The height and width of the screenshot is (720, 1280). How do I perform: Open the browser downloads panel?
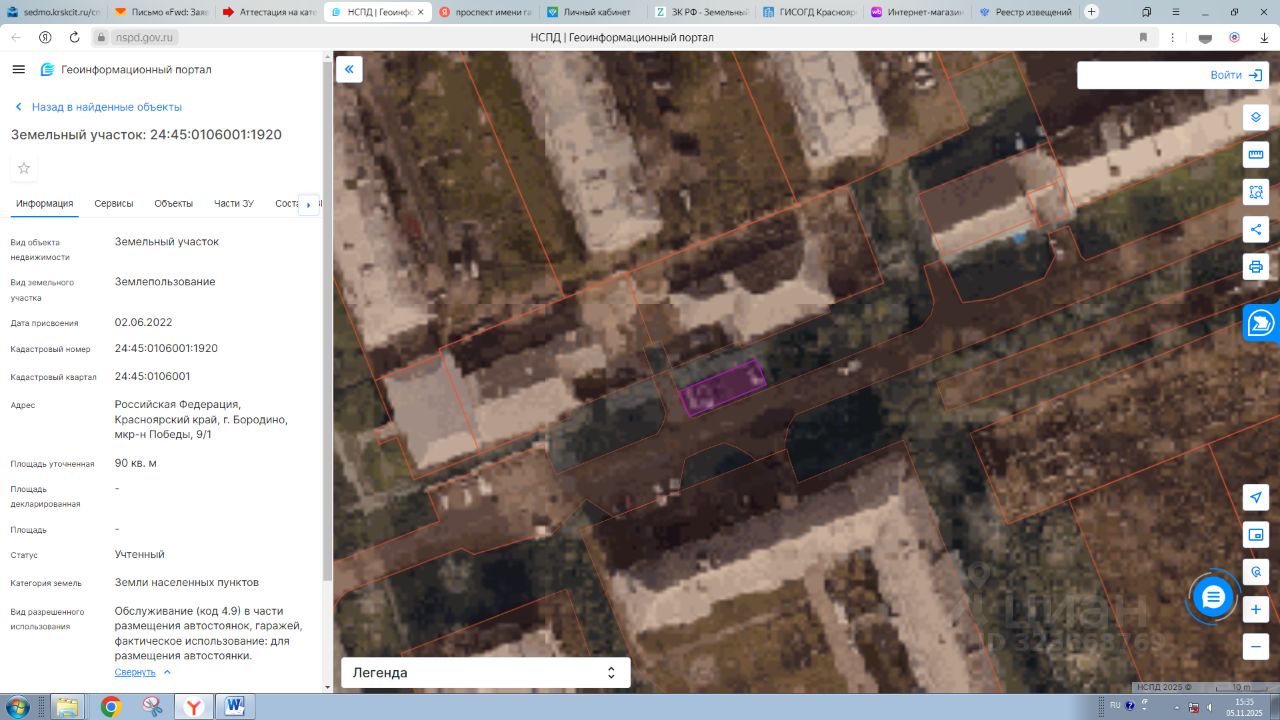pyautogui.click(x=1264, y=37)
